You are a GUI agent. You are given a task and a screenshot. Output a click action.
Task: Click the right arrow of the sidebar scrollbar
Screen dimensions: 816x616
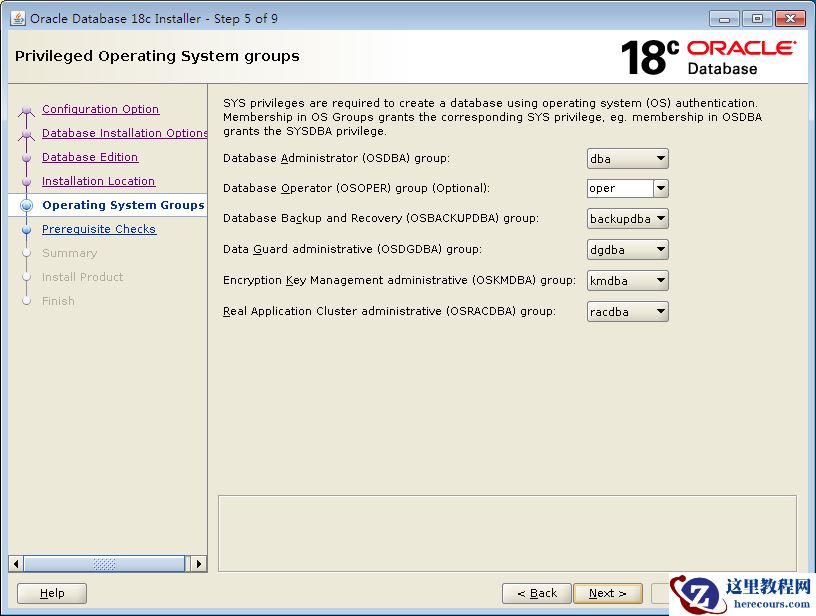point(199,564)
